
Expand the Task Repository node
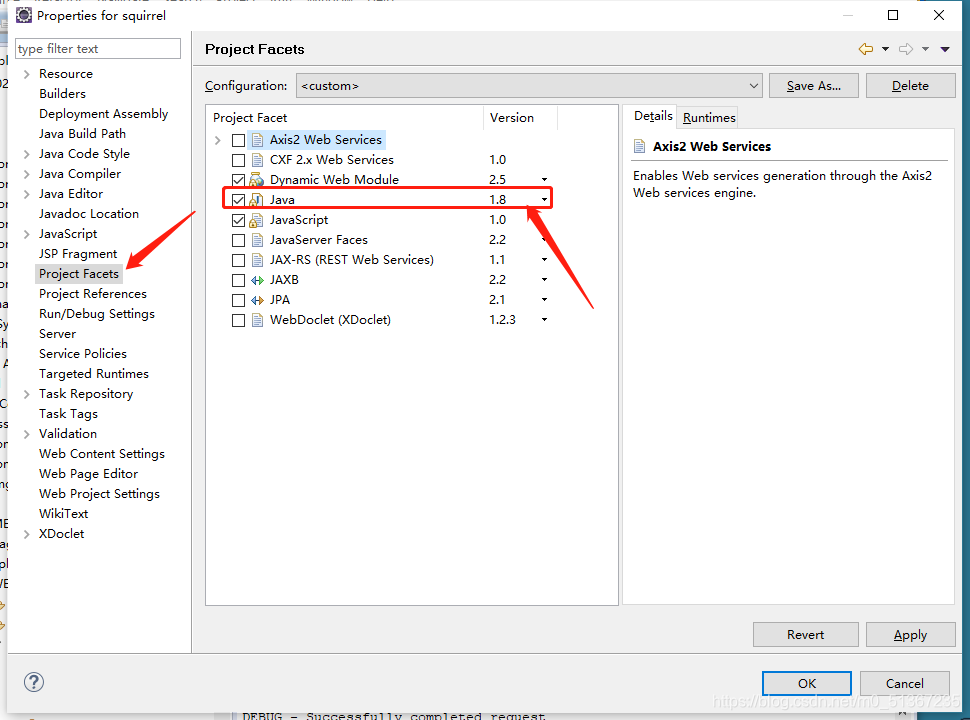(27, 394)
